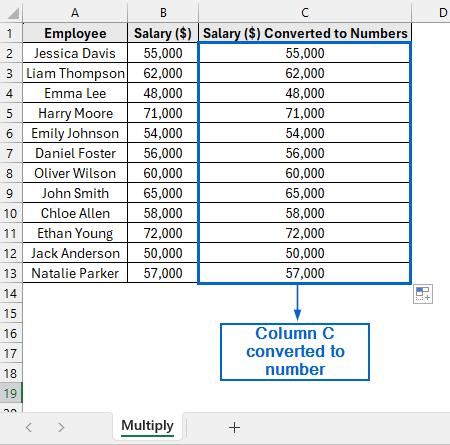This screenshot has width=450, height=445.
Task: Click 54,000 in column C
Action: (x=305, y=133)
